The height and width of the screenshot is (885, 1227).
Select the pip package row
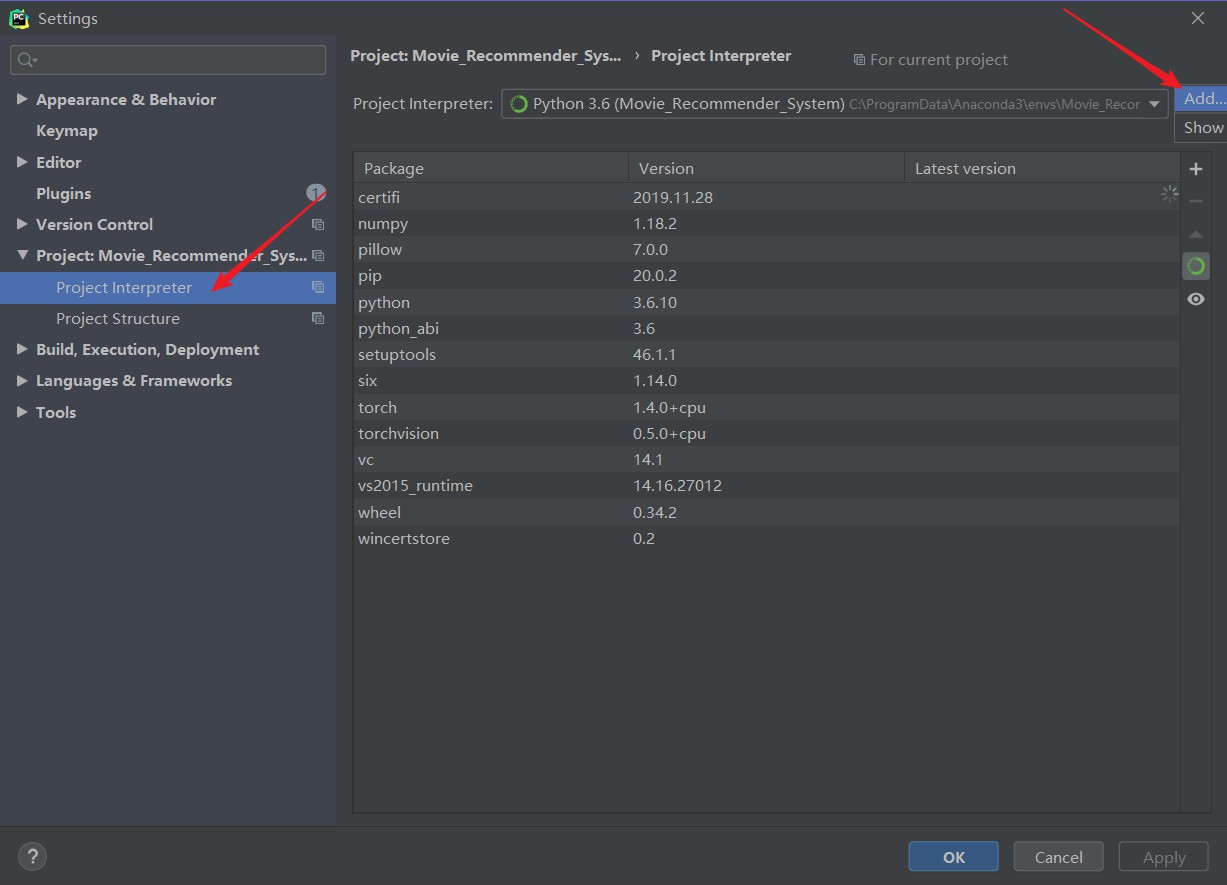[x=767, y=275]
